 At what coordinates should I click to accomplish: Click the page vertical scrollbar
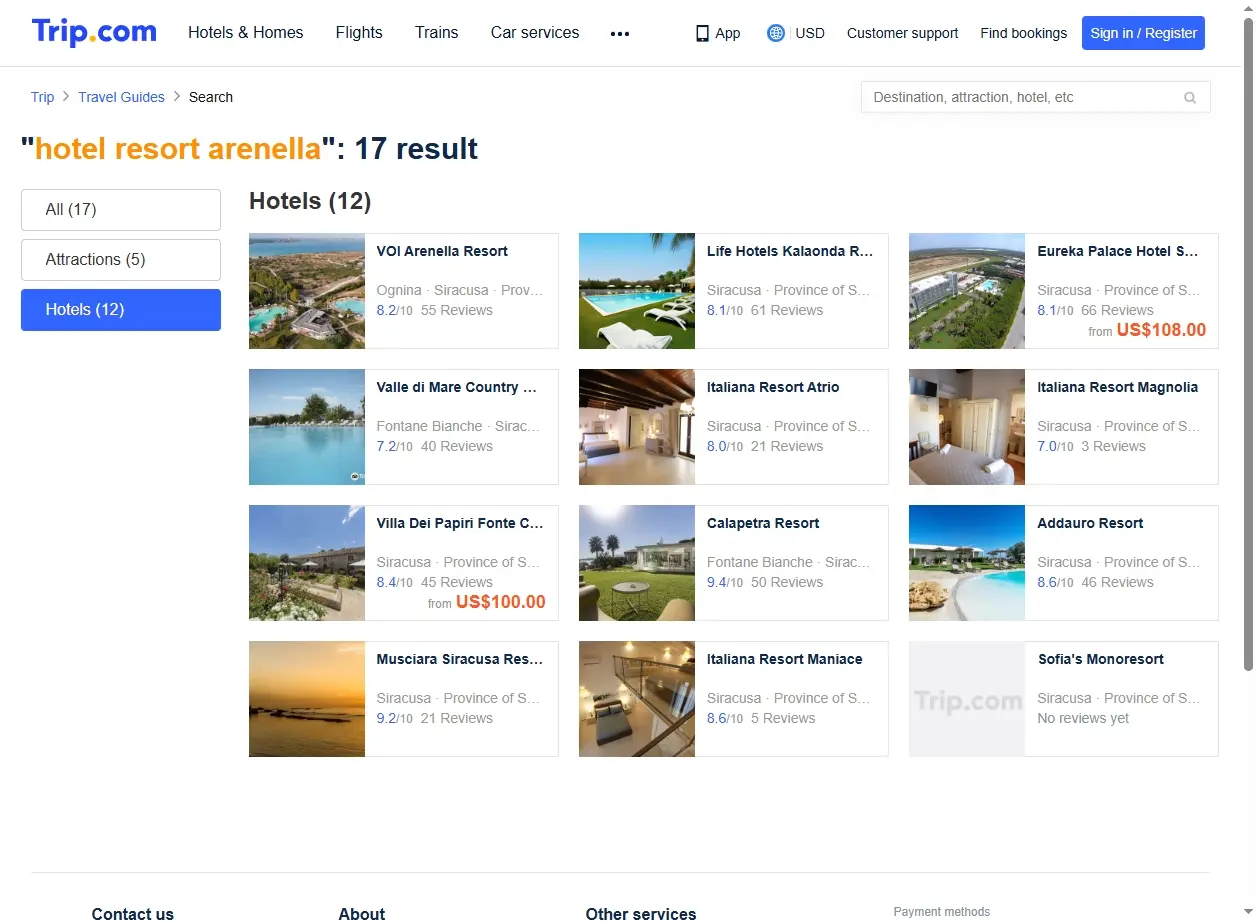(x=1247, y=343)
